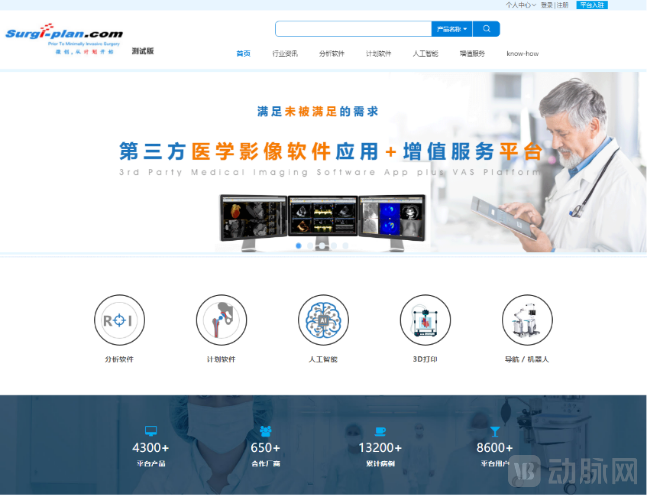This screenshot has height=497, width=647.
Task: Focus the search input field
Action: [353, 29]
